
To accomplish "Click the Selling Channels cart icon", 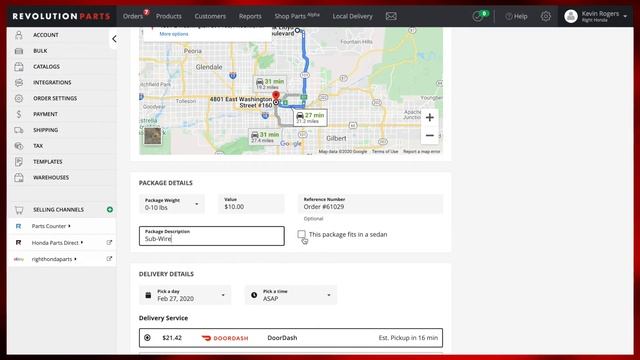I will [x=19, y=210].
